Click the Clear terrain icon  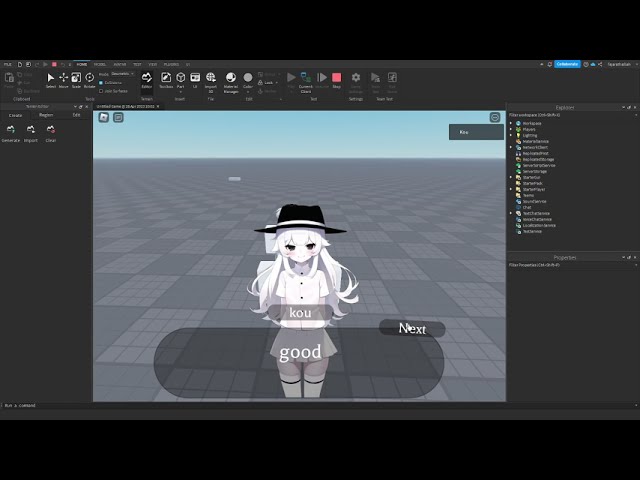(50, 131)
